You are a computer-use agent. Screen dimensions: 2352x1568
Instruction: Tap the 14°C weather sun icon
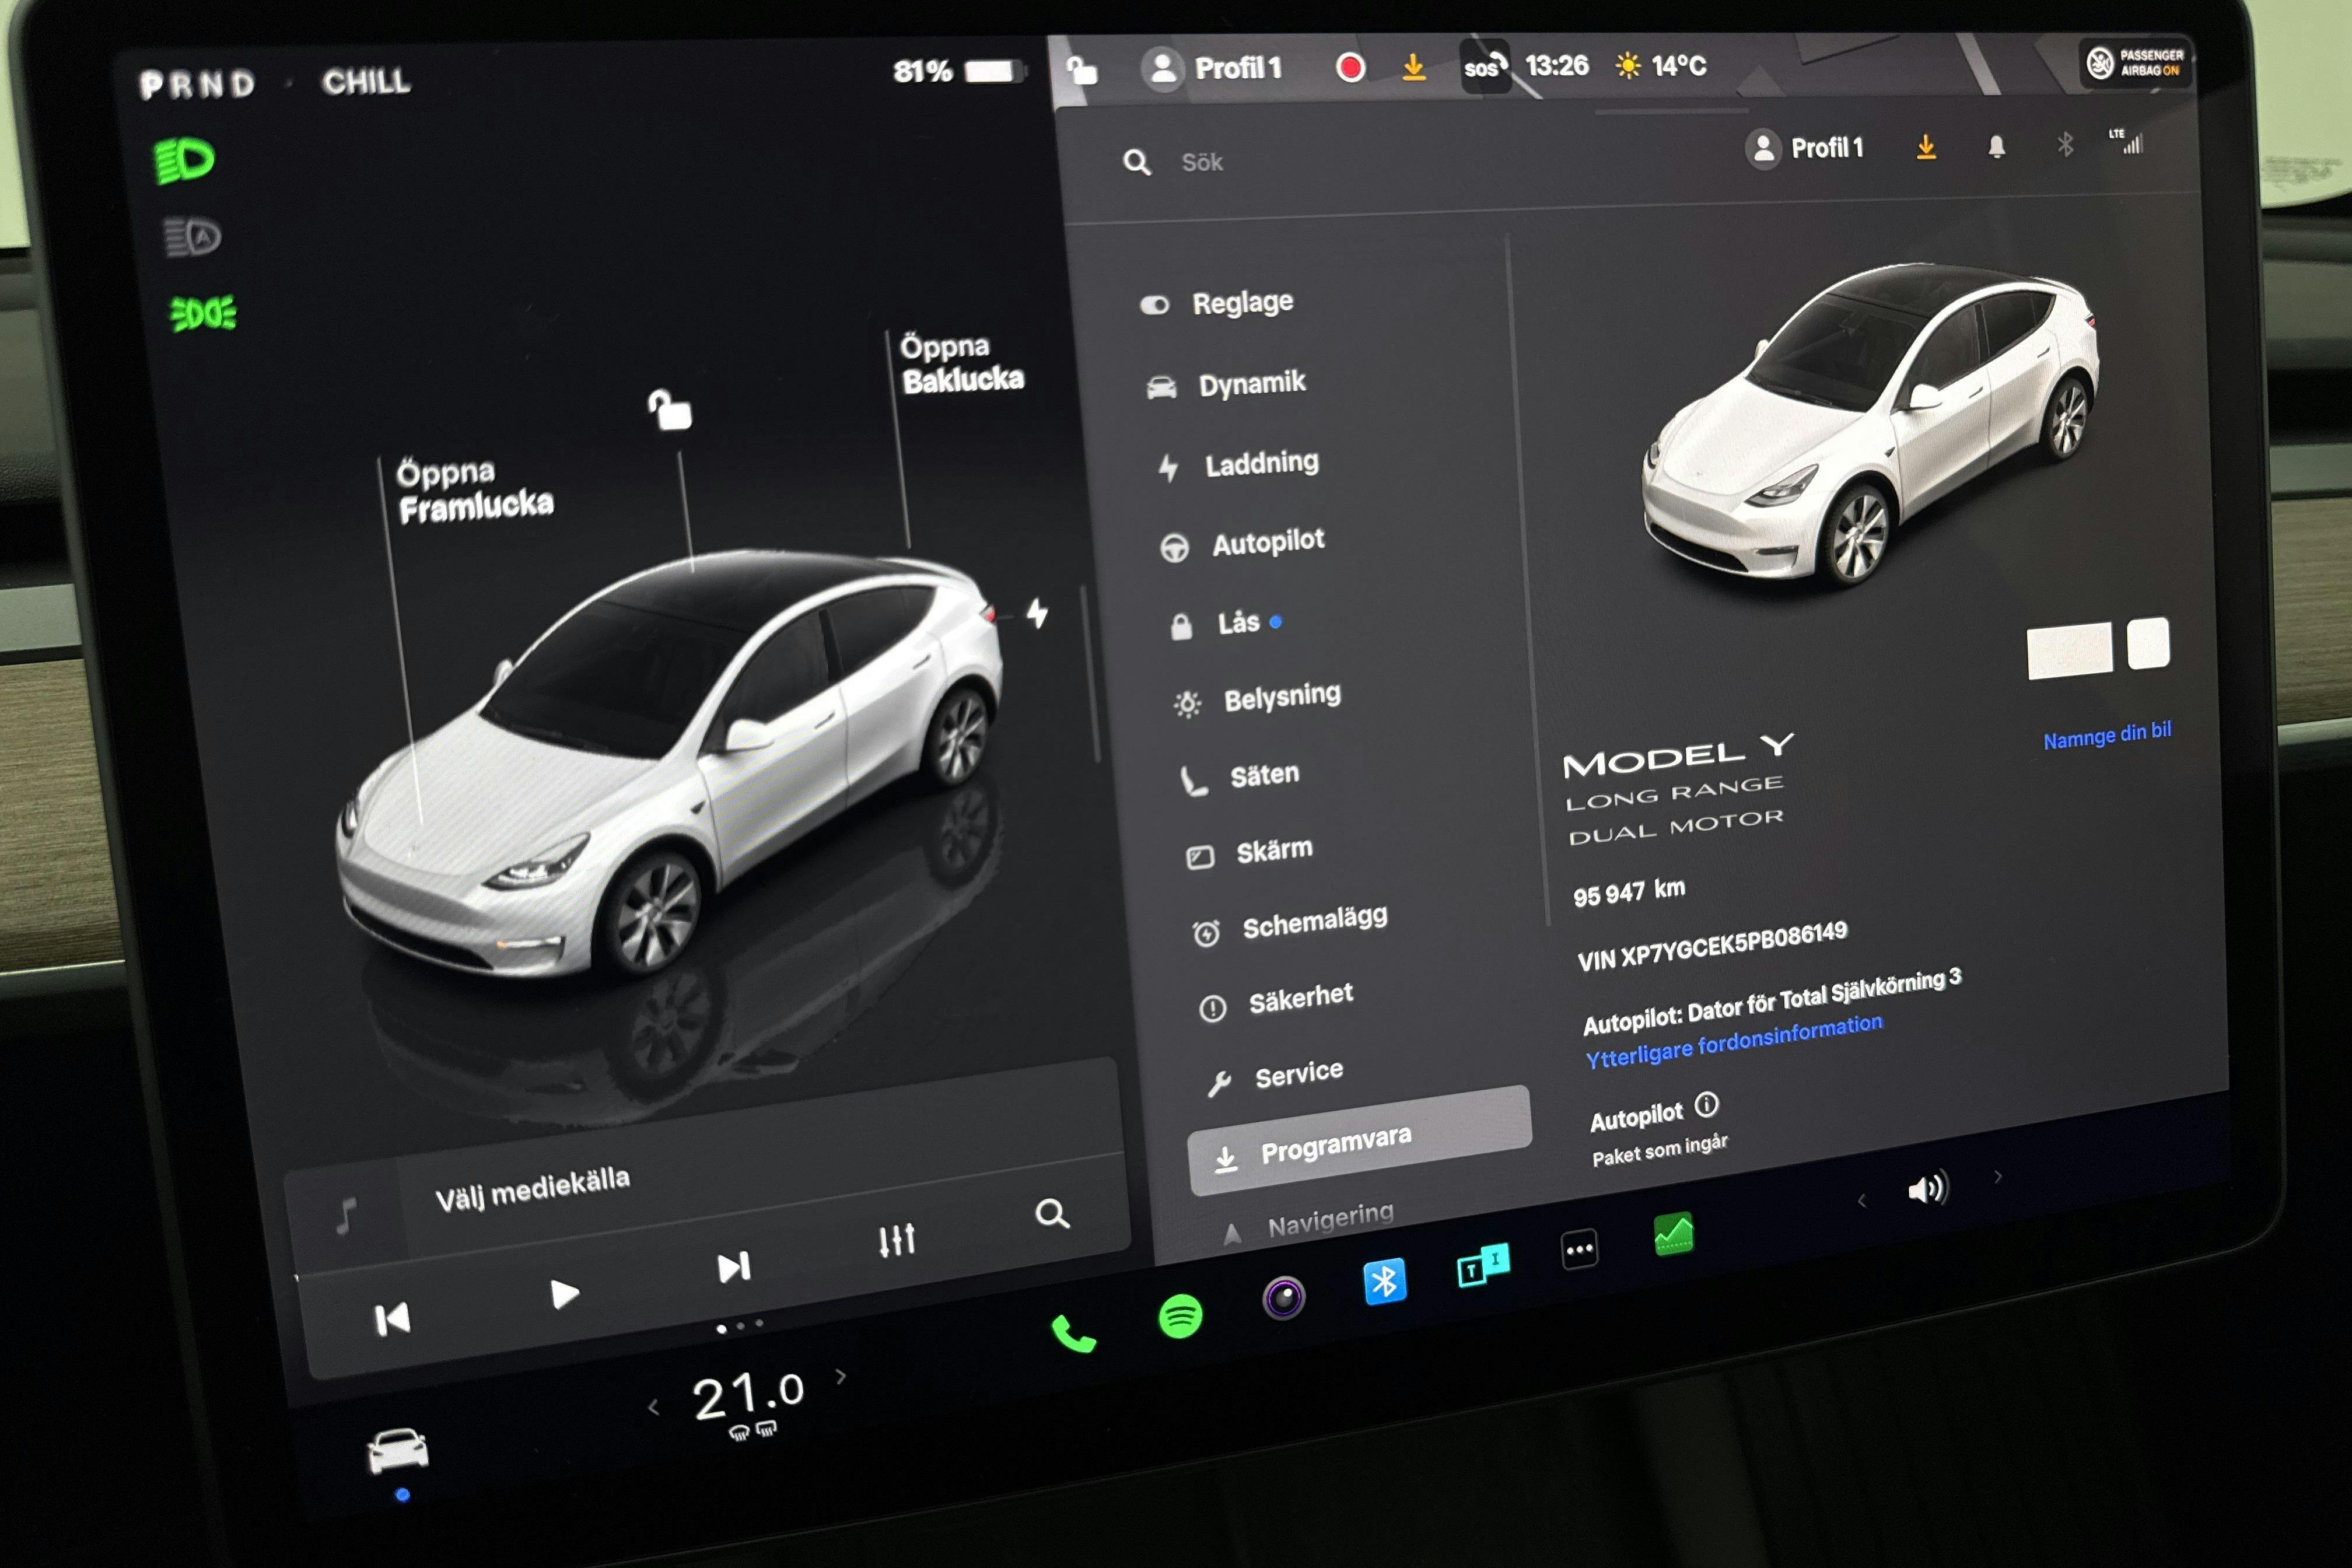(x=1628, y=66)
